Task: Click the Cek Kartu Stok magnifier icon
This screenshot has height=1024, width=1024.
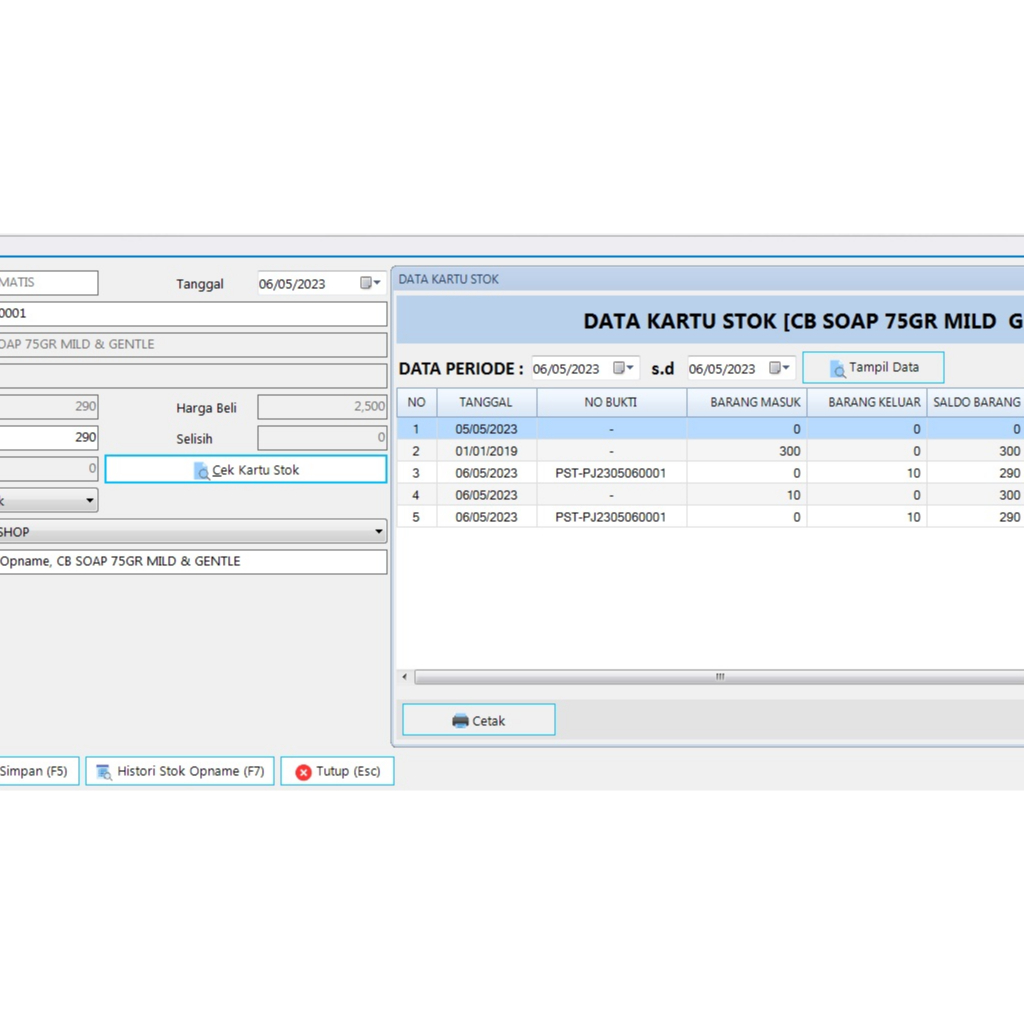Action: 202,470
